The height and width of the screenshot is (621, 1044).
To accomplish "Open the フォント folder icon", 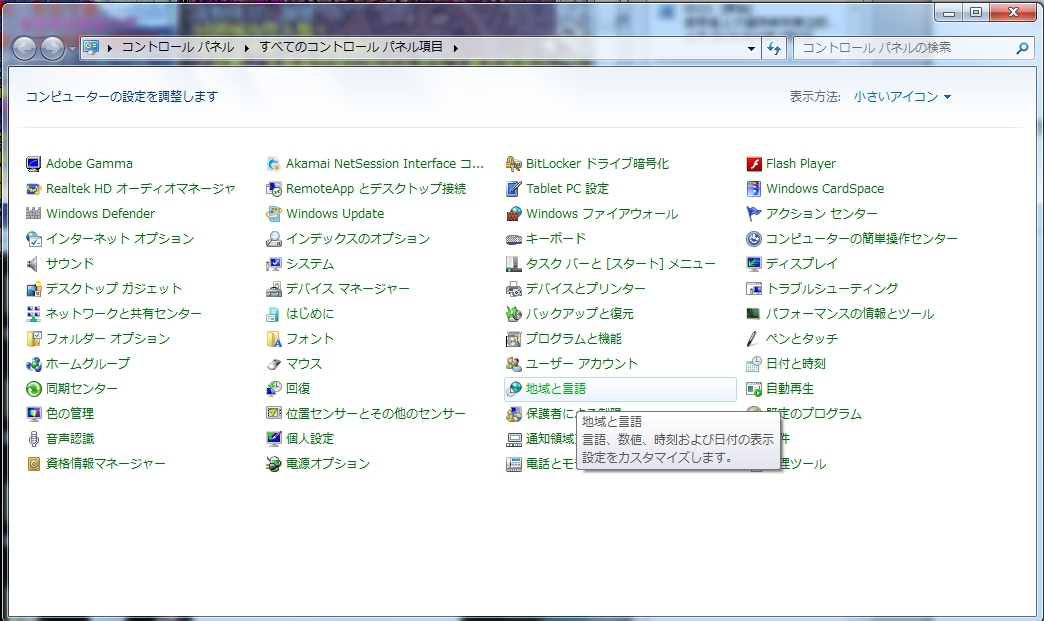I will pos(274,339).
